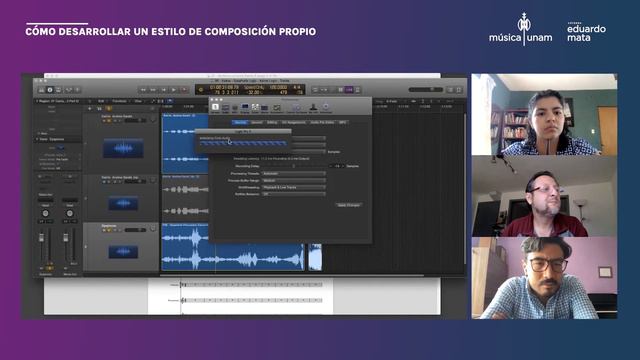Click the left channel strip volume fader

click(42, 238)
